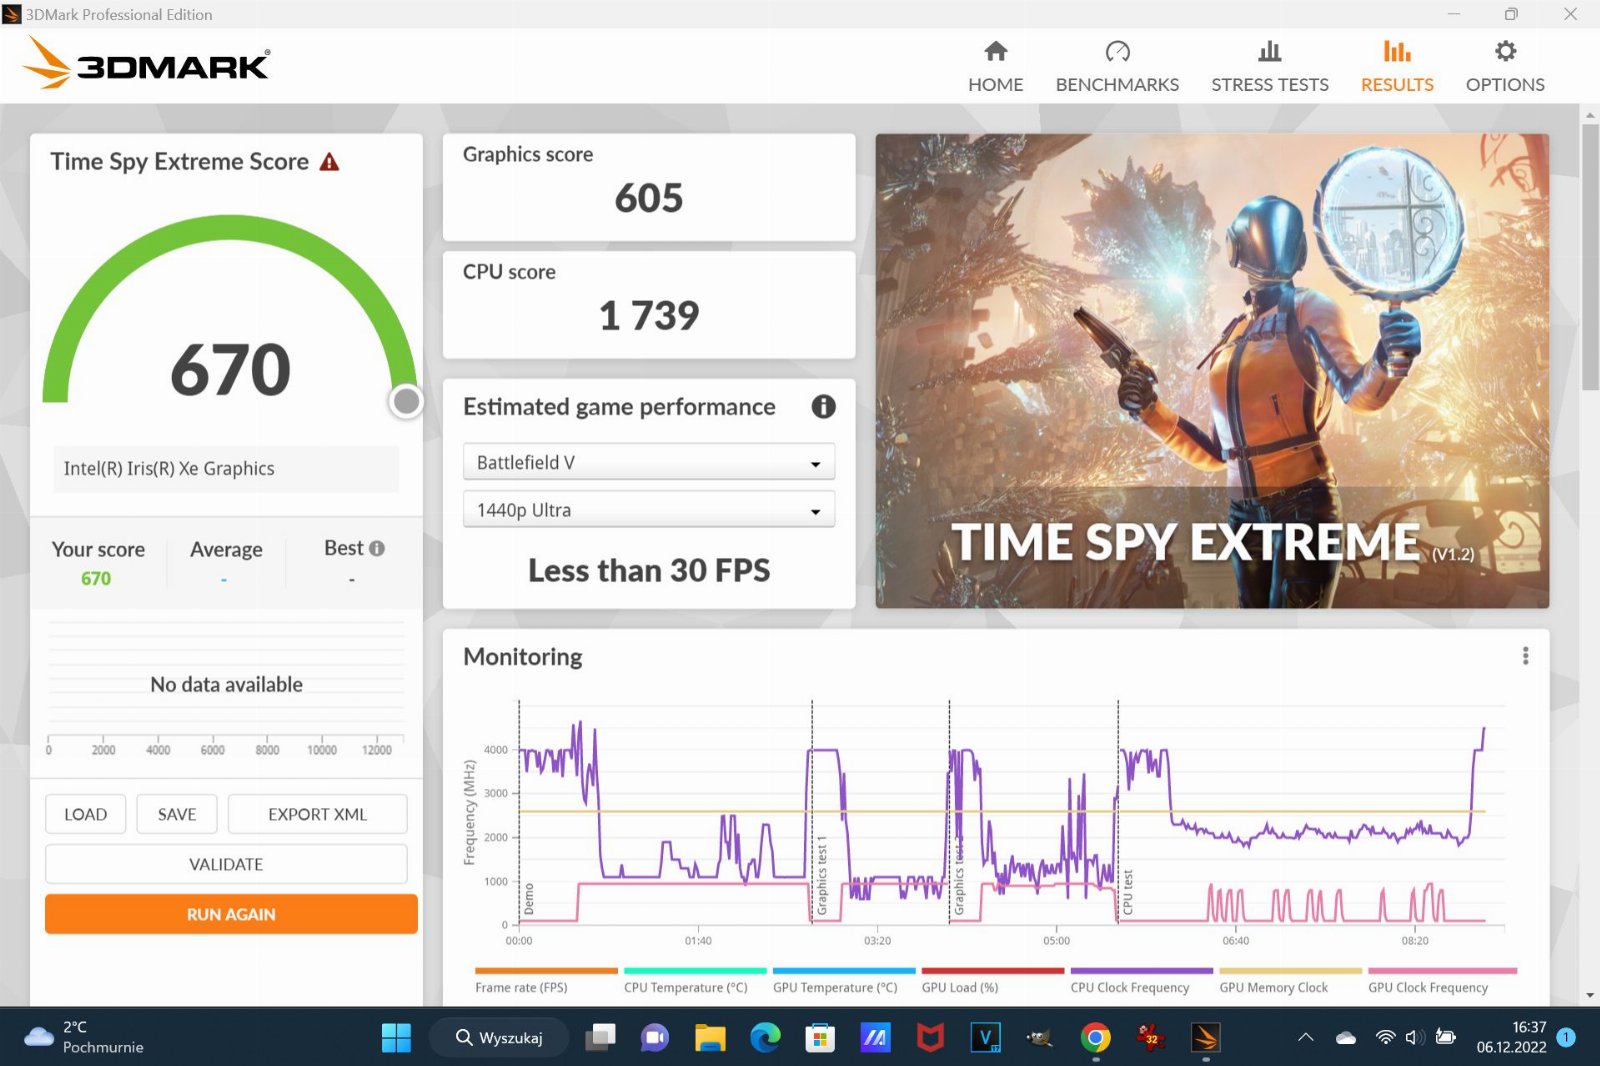Click the VALIDATE button

point(226,864)
